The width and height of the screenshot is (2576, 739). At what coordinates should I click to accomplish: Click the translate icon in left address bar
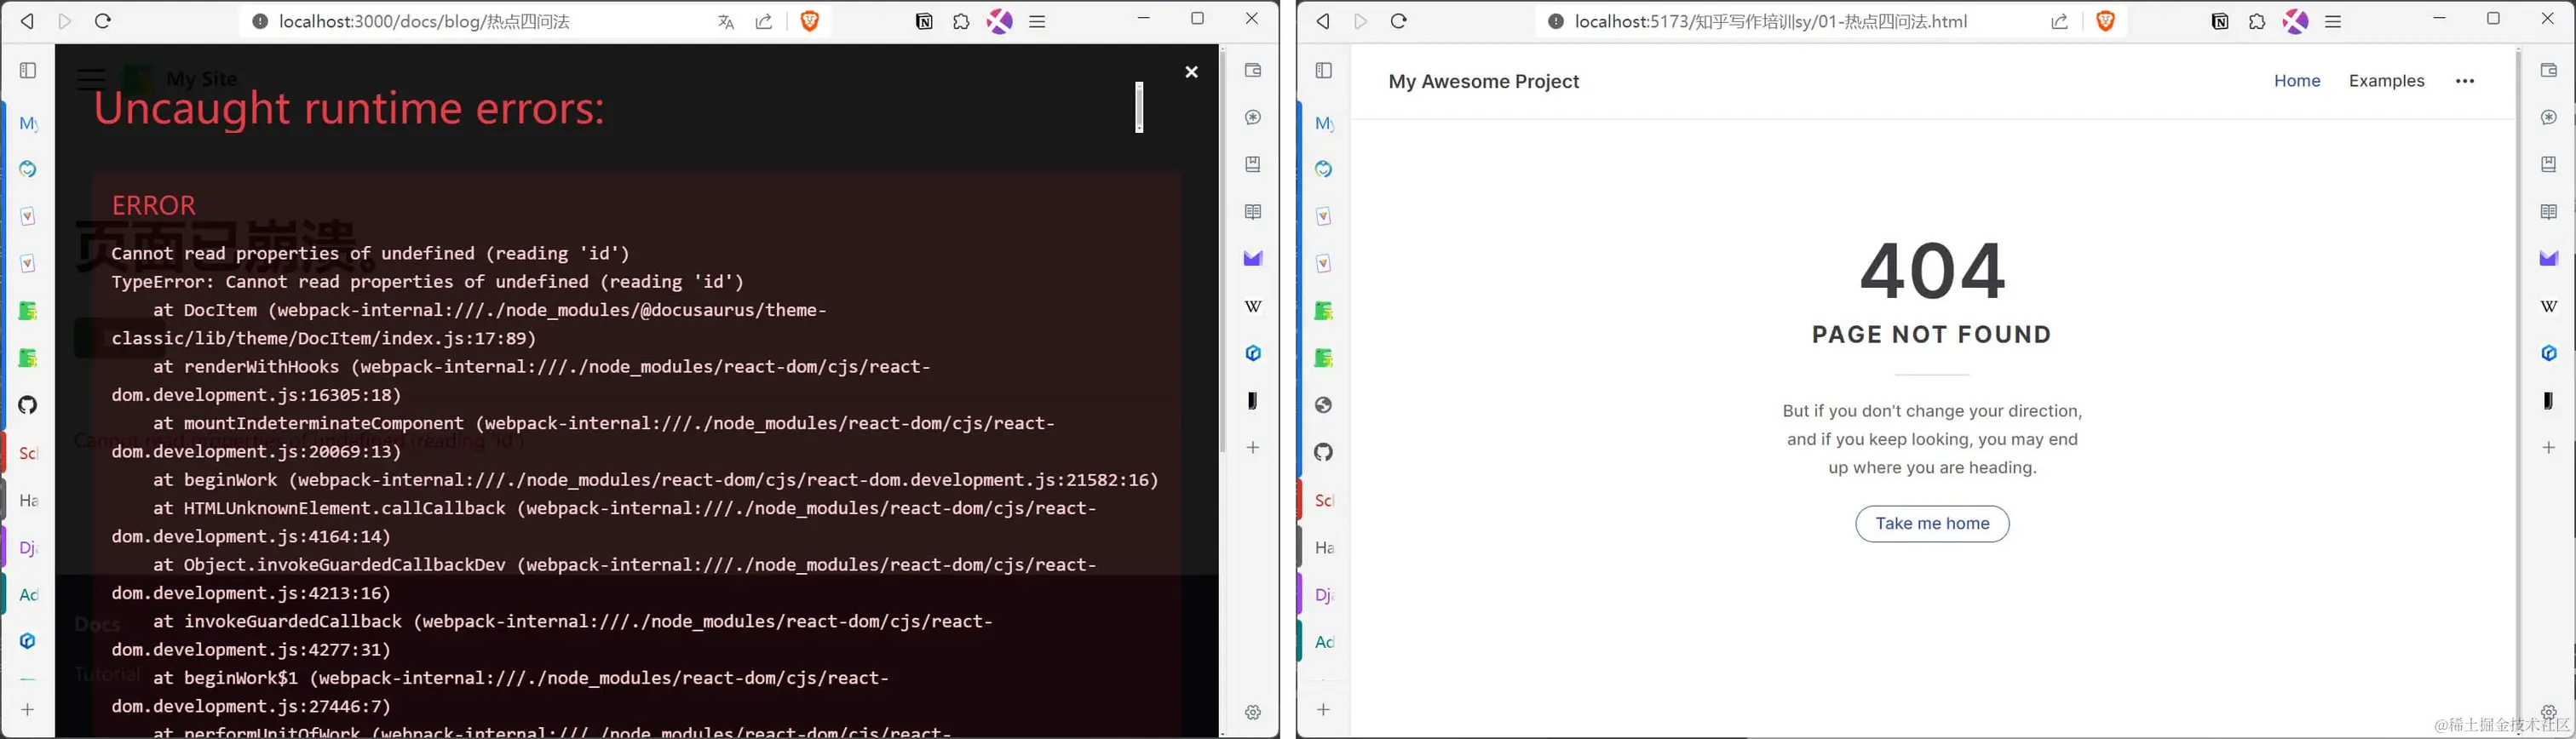pyautogui.click(x=726, y=22)
